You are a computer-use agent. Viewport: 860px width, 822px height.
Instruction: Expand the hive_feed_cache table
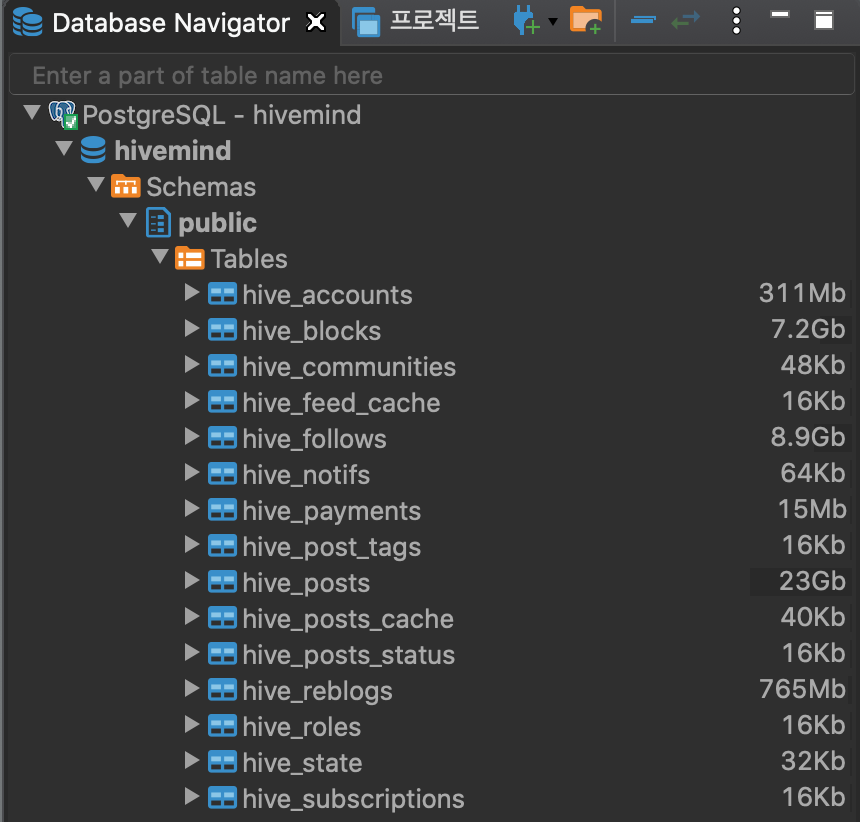(191, 400)
